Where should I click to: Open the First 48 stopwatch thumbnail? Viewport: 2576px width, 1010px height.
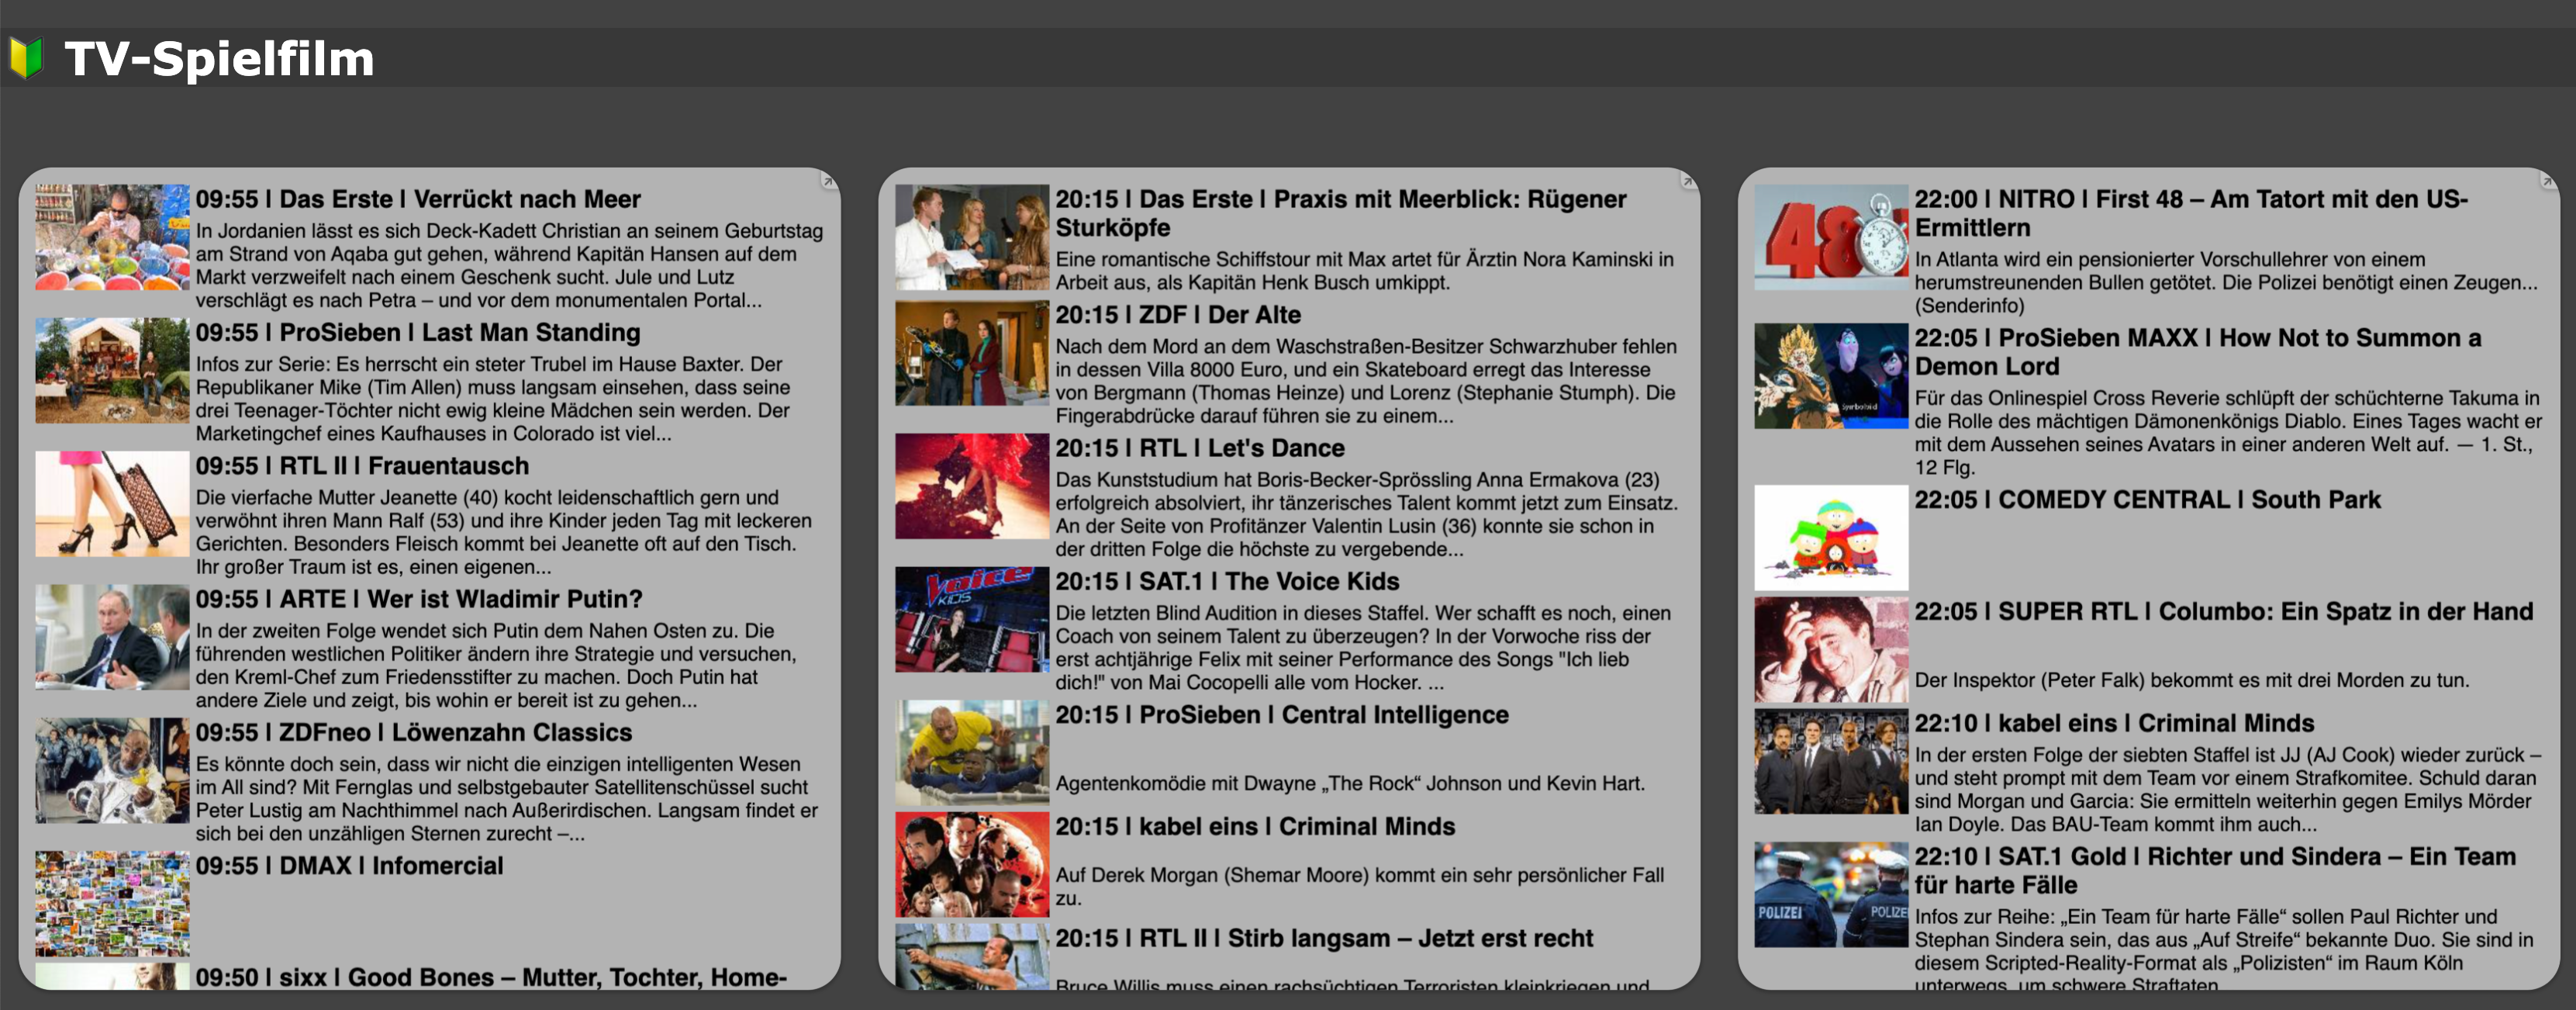1831,237
